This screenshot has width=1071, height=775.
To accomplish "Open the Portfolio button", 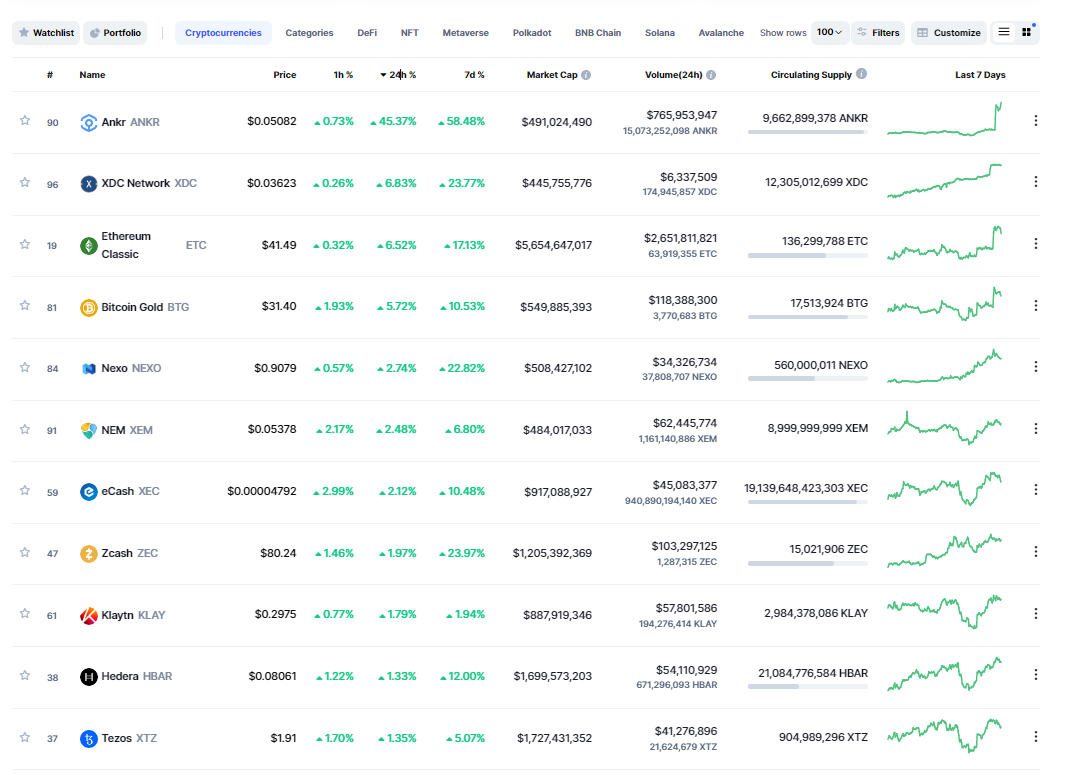I will 115,33.
